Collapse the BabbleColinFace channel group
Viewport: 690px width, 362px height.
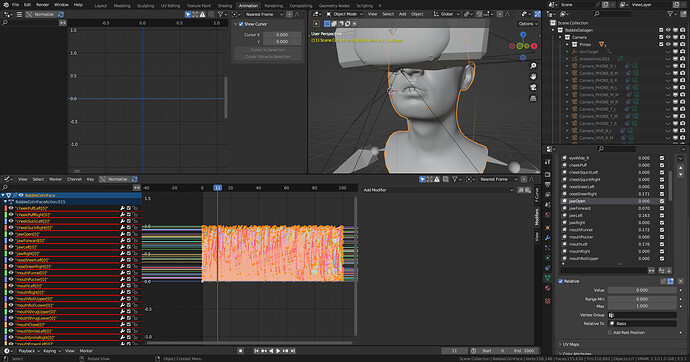[x=3, y=195]
